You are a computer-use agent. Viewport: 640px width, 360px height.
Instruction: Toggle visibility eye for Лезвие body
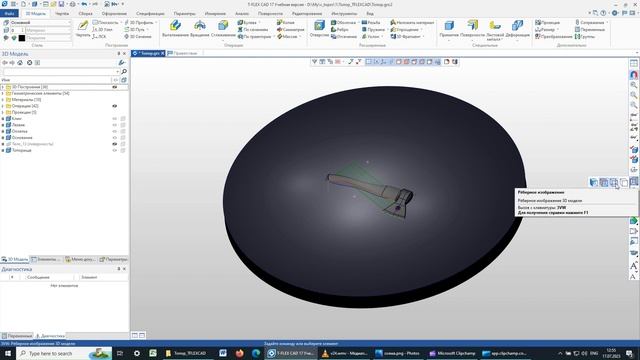(x=115, y=125)
